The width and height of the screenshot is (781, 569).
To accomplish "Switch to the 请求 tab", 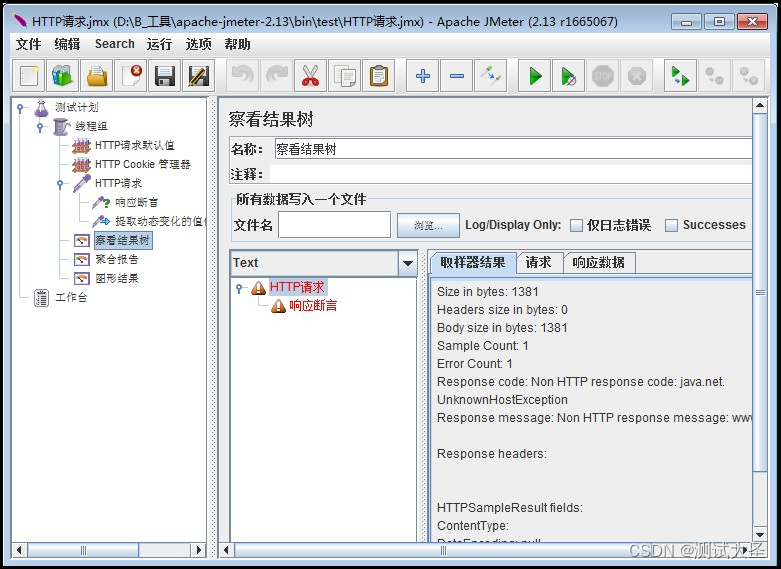I will 539,262.
